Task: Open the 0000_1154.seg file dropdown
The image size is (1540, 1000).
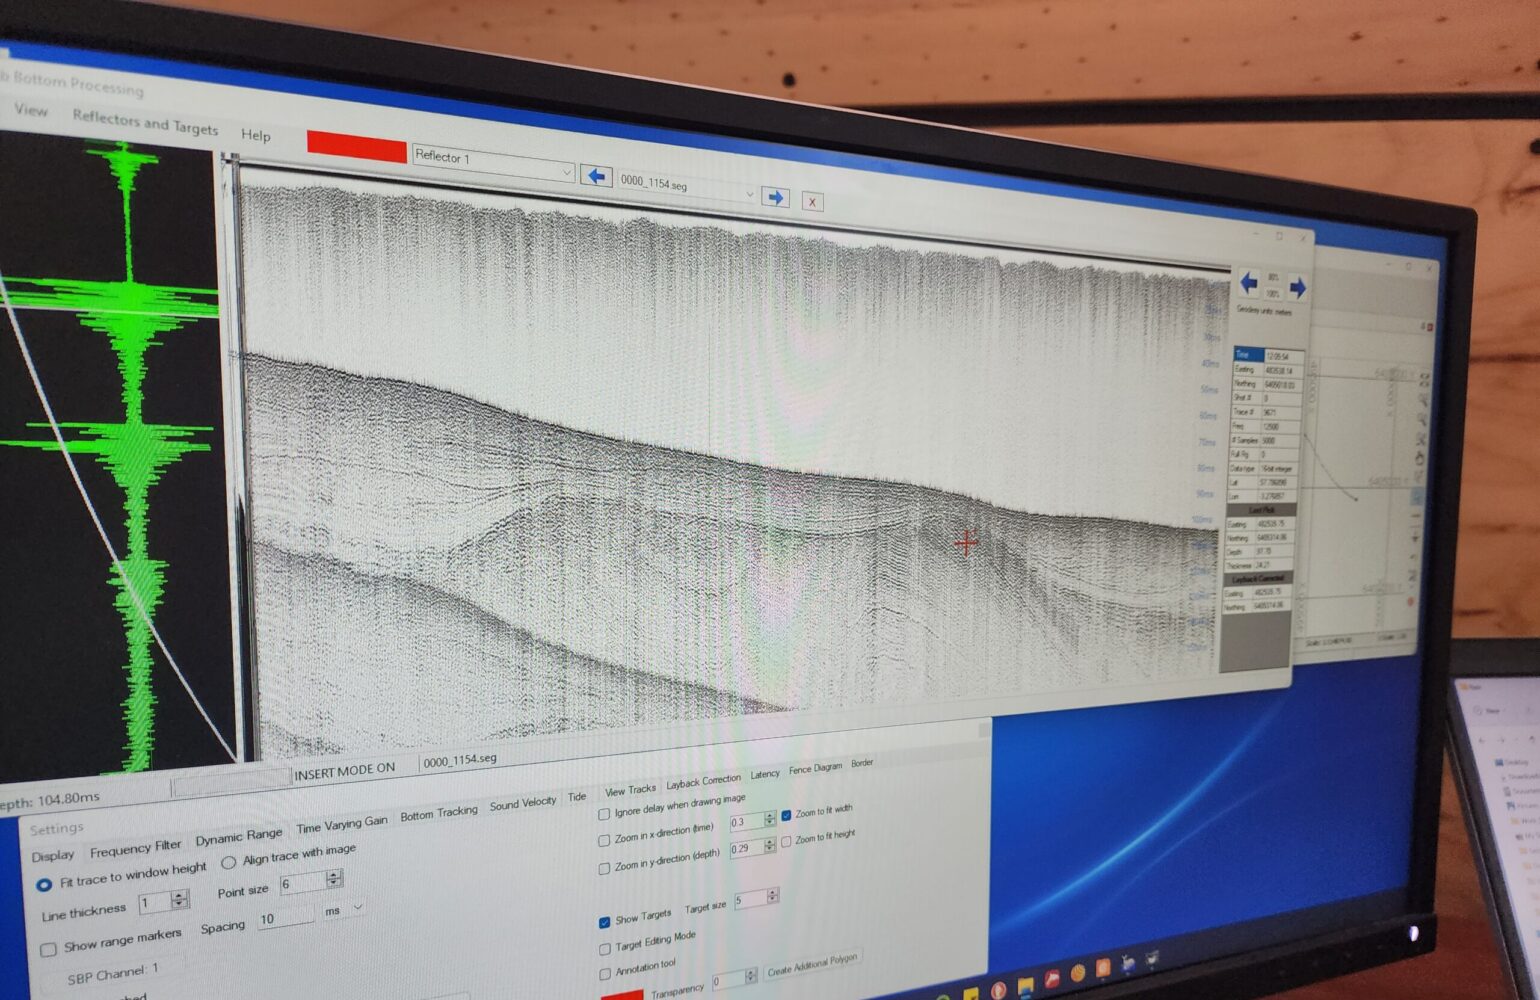Action: pyautogui.click(x=749, y=193)
